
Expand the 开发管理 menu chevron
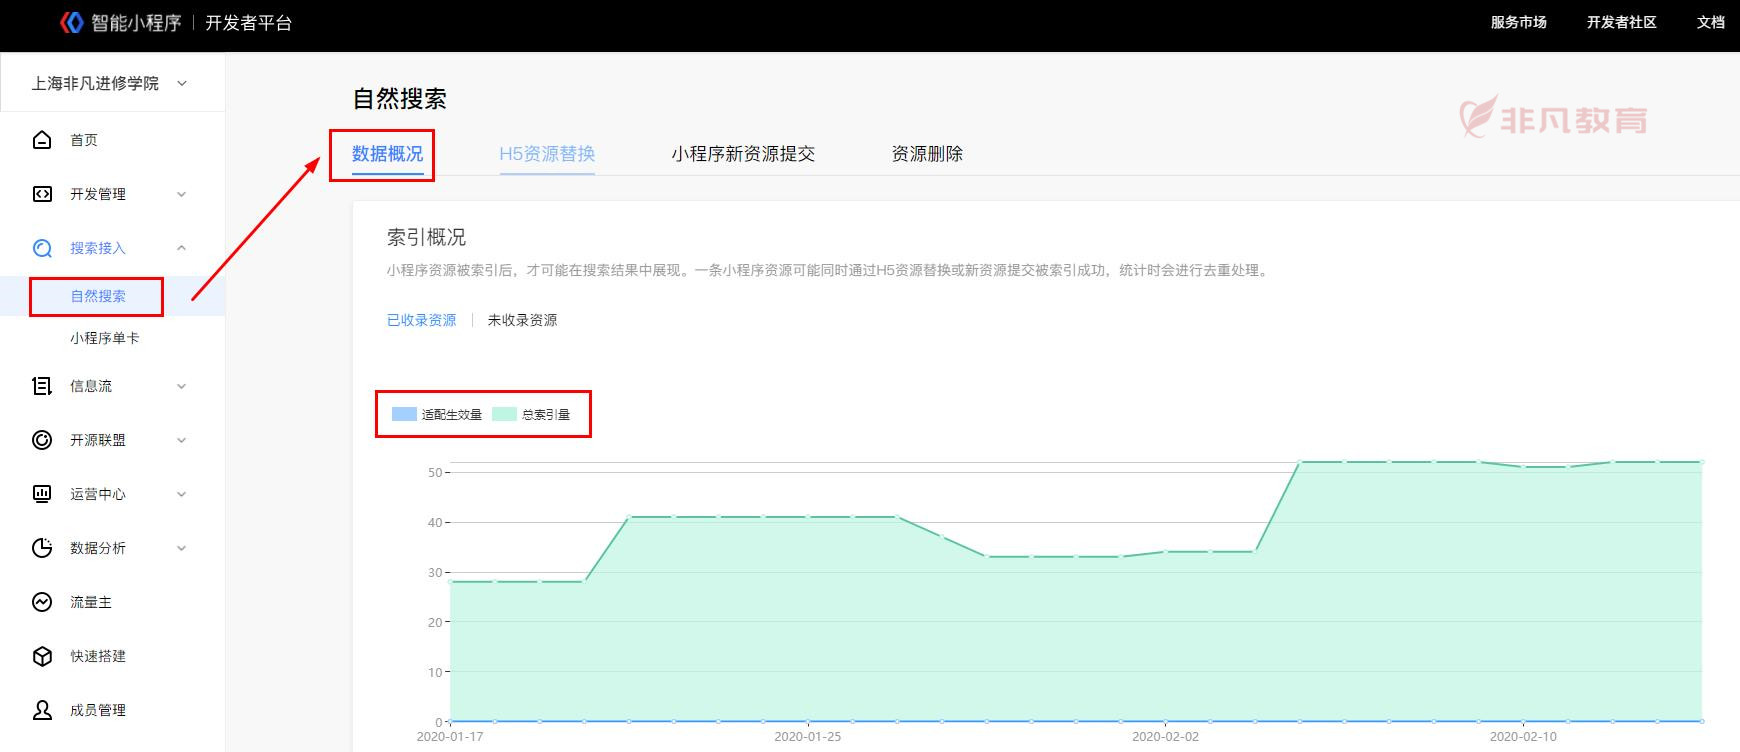181,194
